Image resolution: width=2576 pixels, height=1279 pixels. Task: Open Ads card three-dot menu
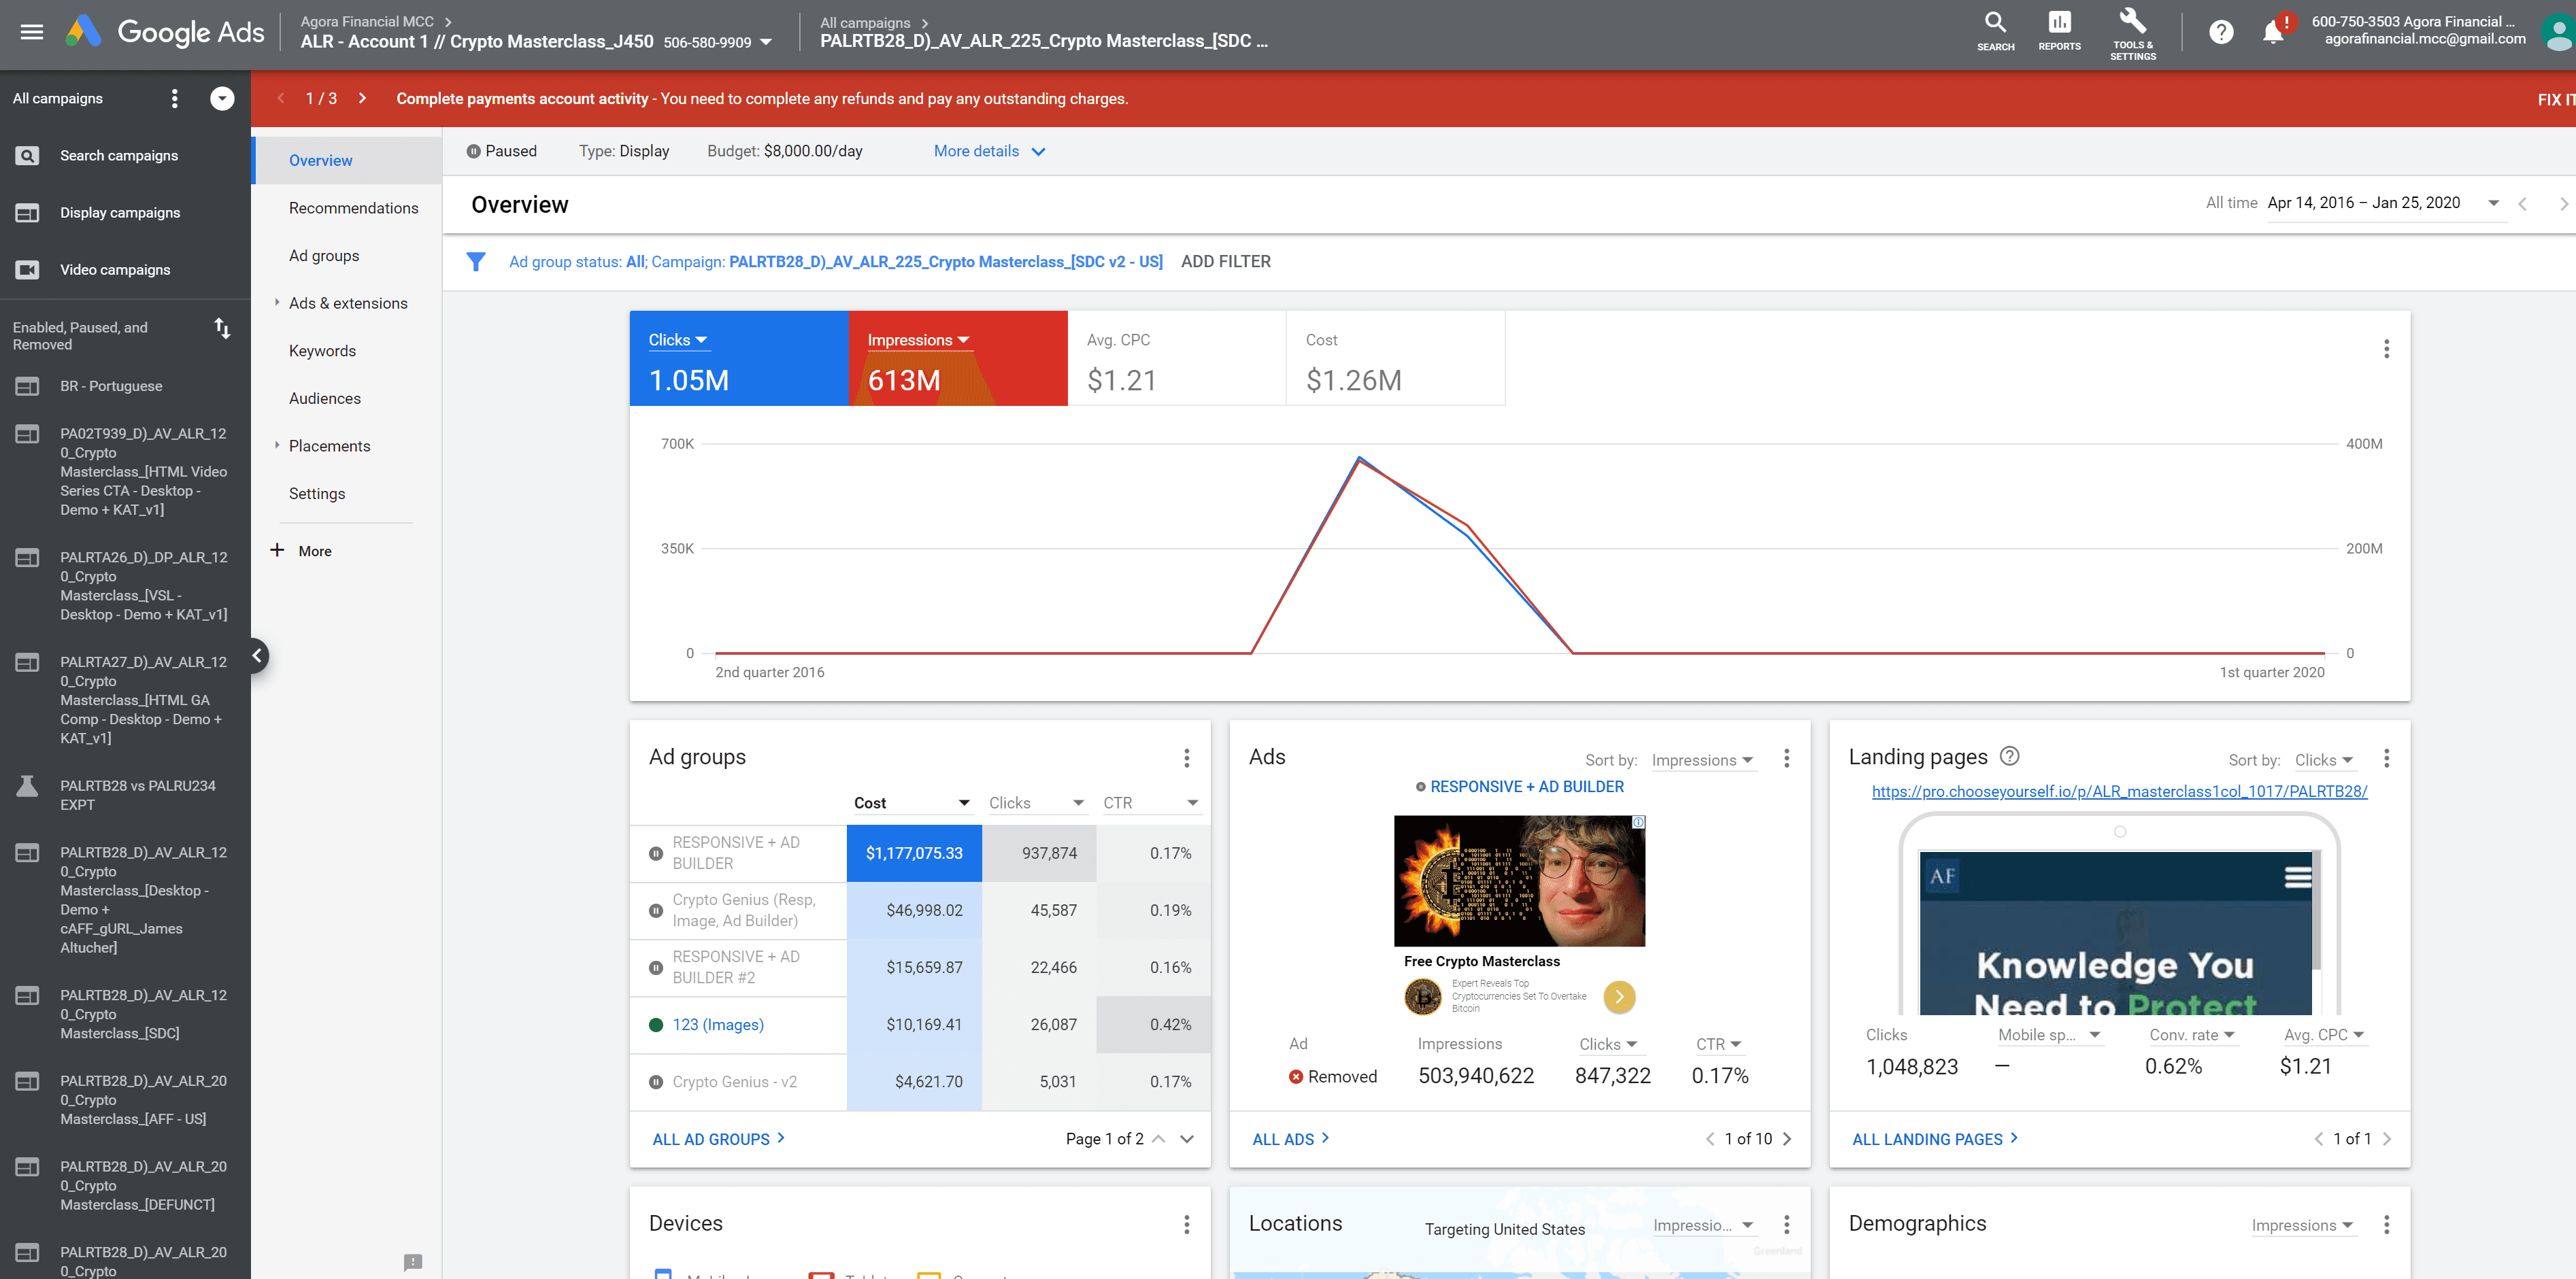[x=1787, y=758]
